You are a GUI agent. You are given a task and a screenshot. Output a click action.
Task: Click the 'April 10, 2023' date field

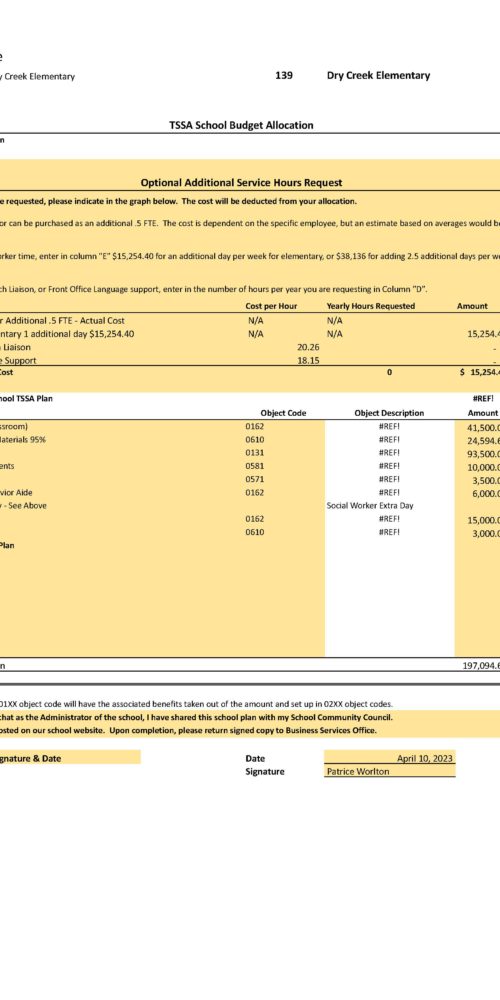coord(390,759)
